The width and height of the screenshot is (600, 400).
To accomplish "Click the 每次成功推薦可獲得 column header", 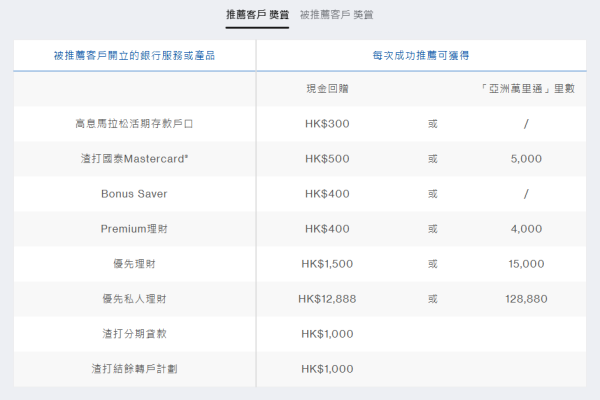I will pyautogui.click(x=421, y=56).
